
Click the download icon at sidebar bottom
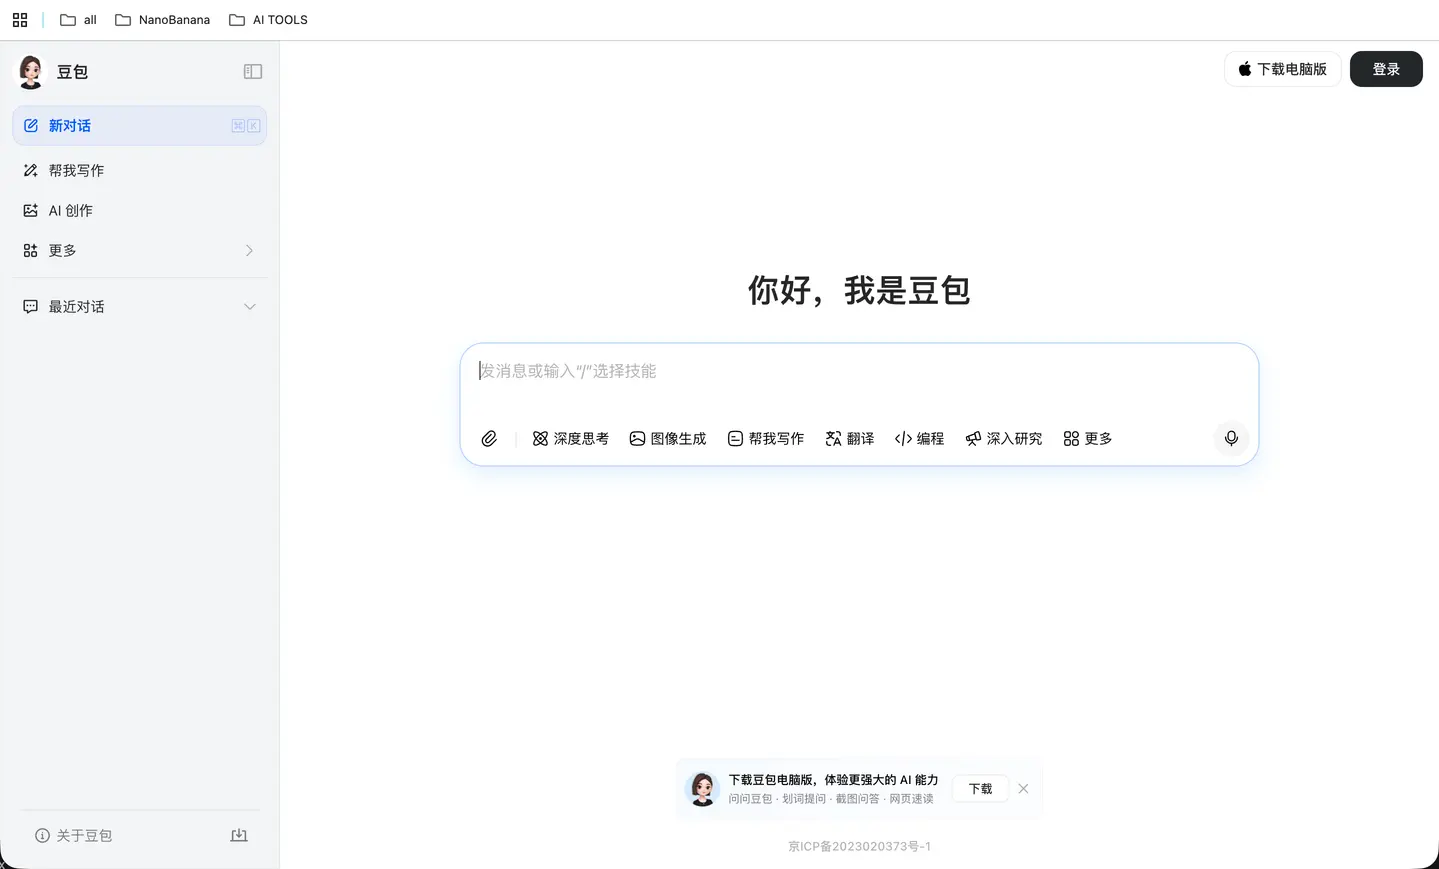pos(239,835)
